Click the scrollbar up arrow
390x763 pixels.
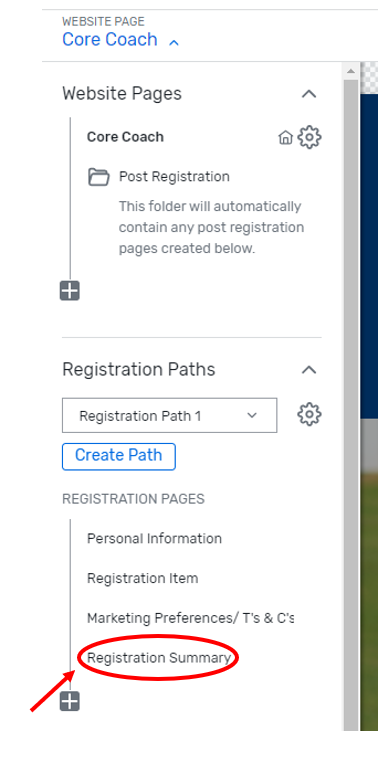pos(351,71)
